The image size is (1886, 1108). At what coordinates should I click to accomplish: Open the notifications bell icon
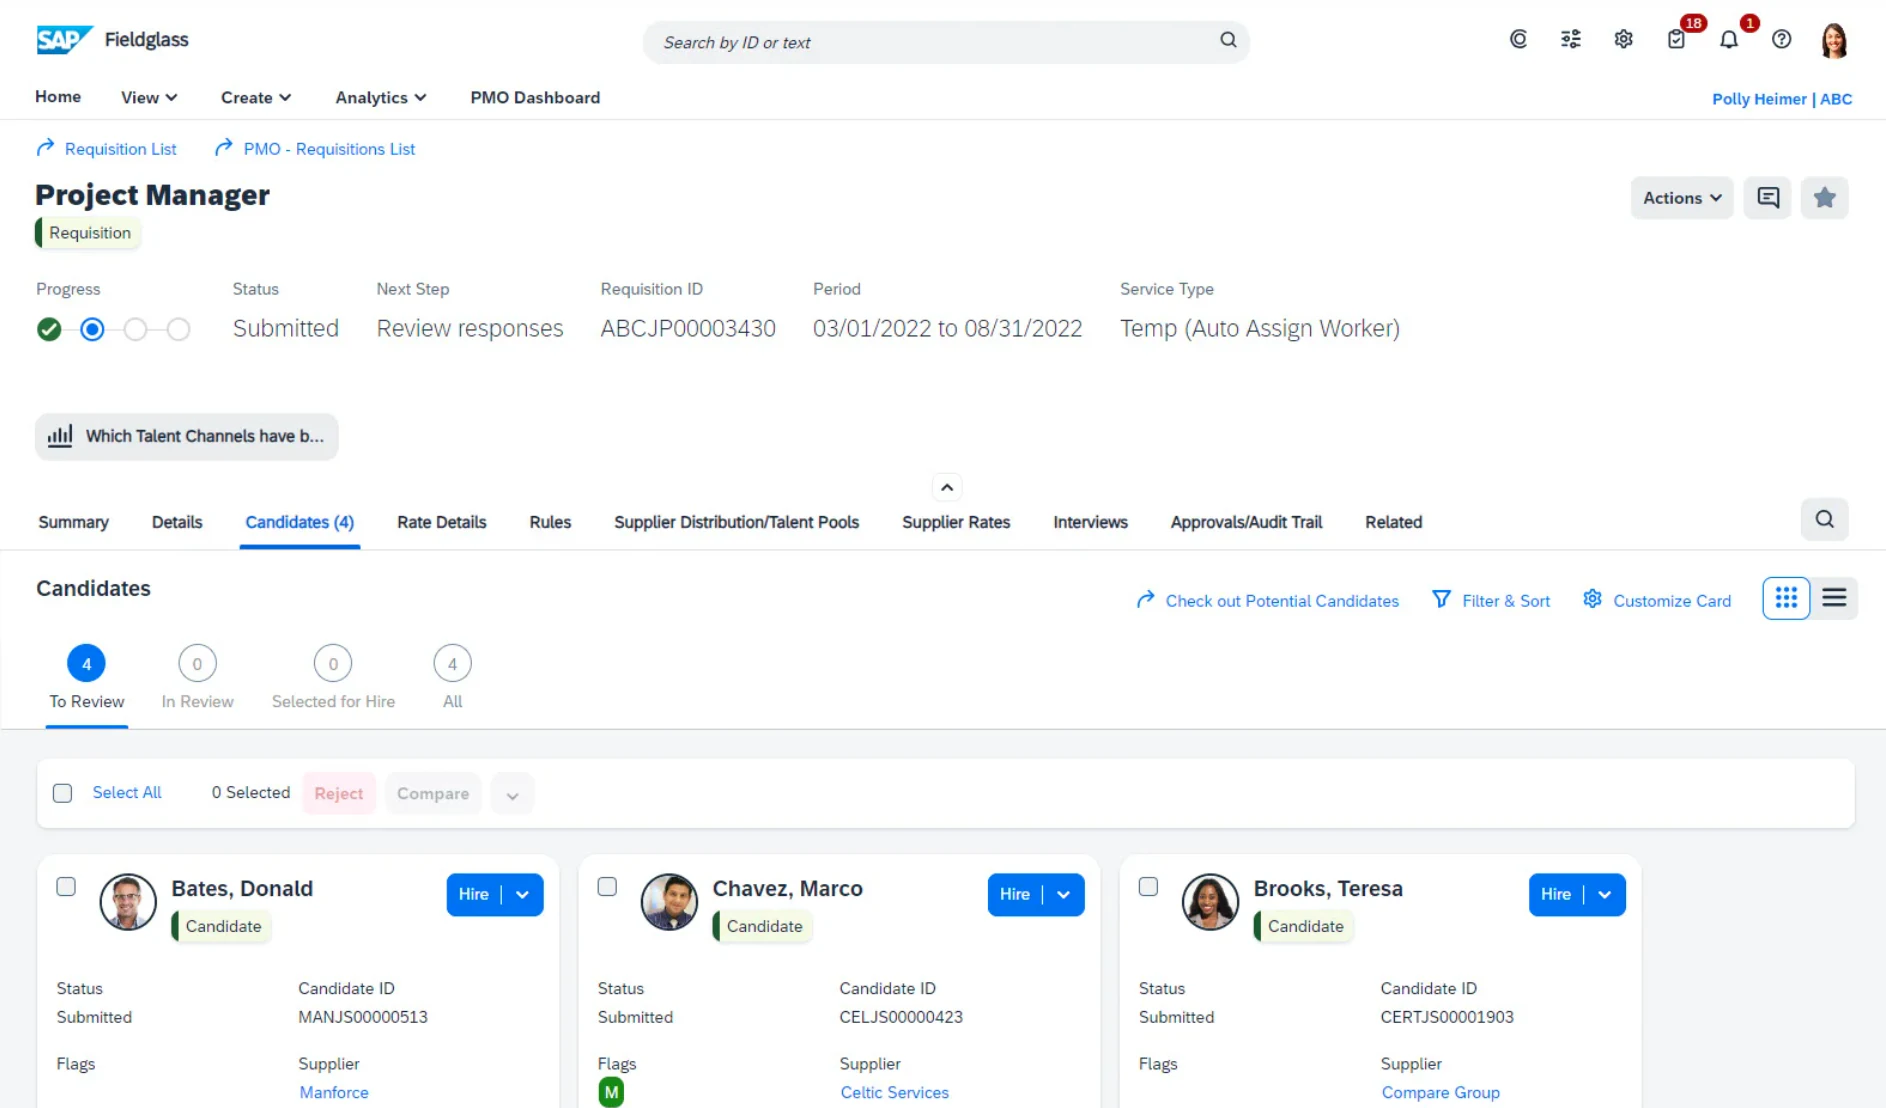1729,40
